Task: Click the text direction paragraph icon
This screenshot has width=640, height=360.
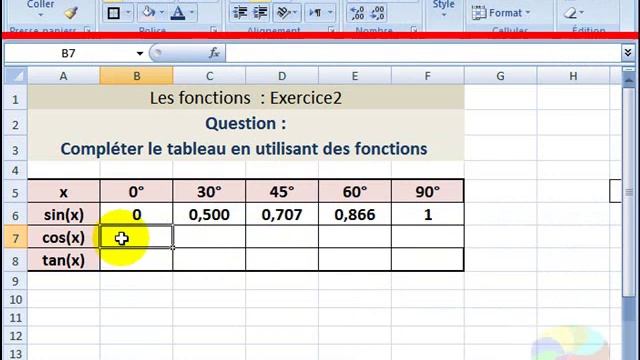Action: (315, 13)
